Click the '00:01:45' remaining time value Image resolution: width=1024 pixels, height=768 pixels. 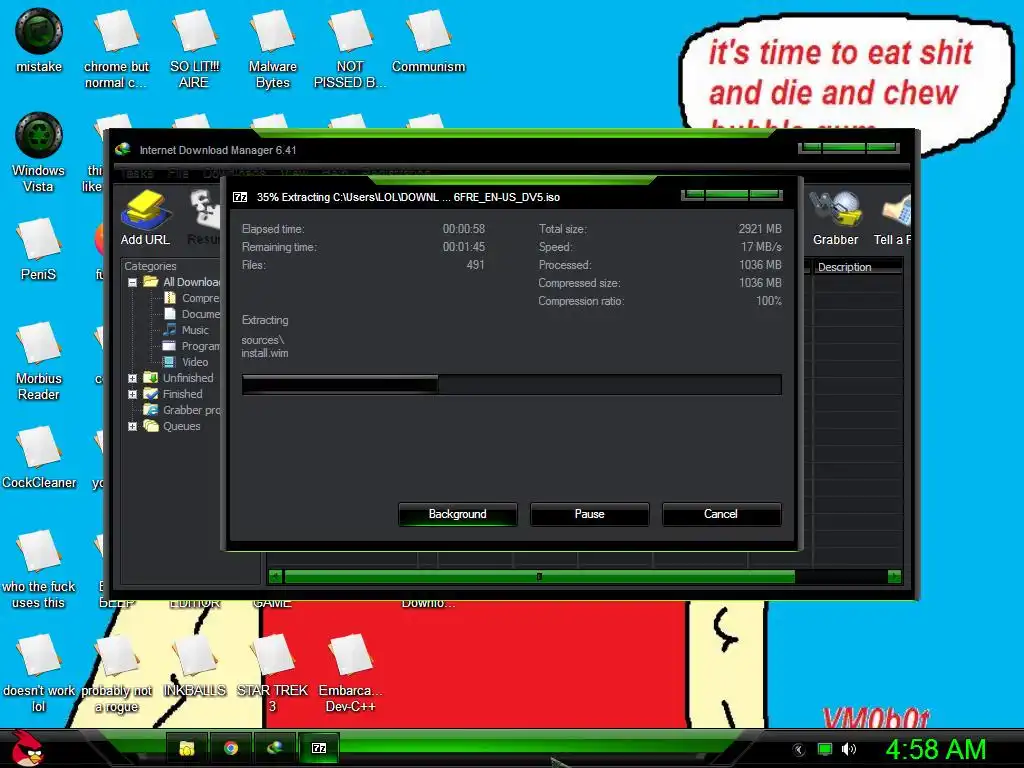pyautogui.click(x=464, y=247)
